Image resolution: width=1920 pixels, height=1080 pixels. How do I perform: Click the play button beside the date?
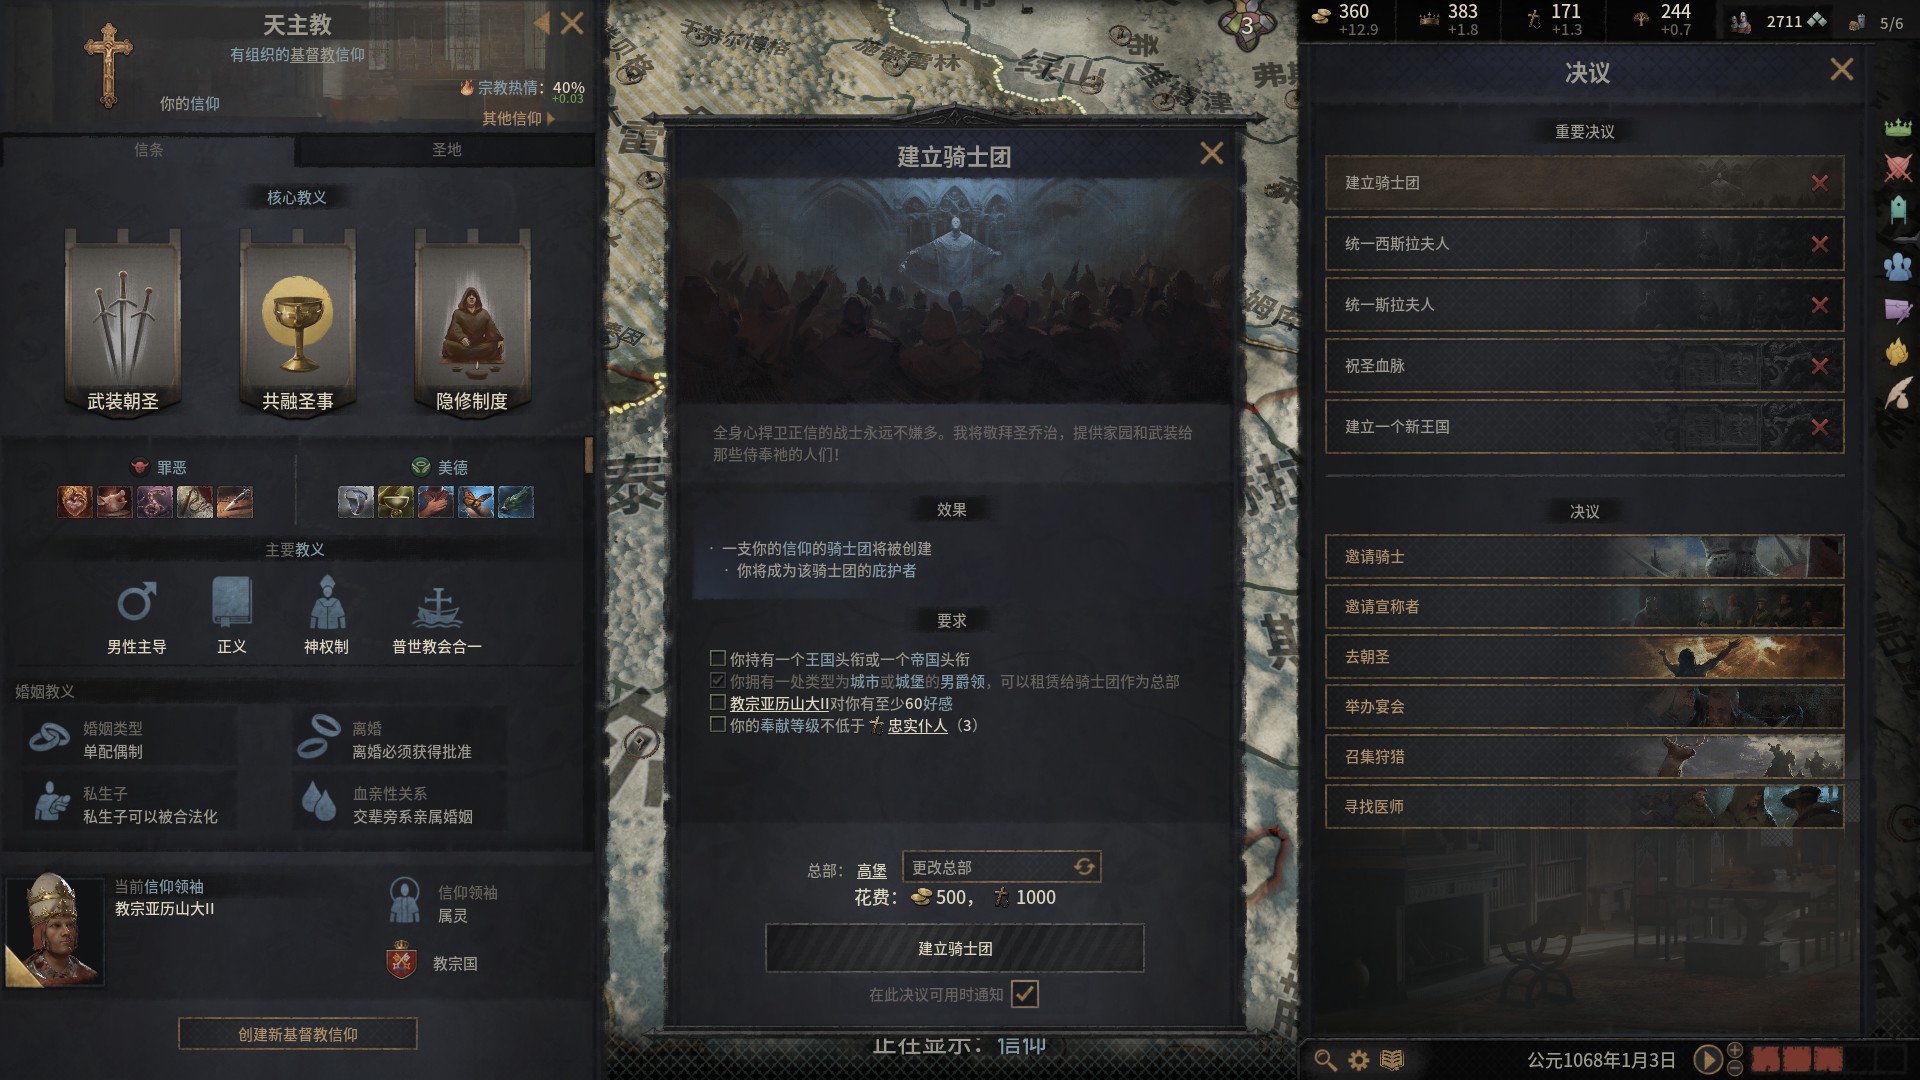coord(1707,1059)
